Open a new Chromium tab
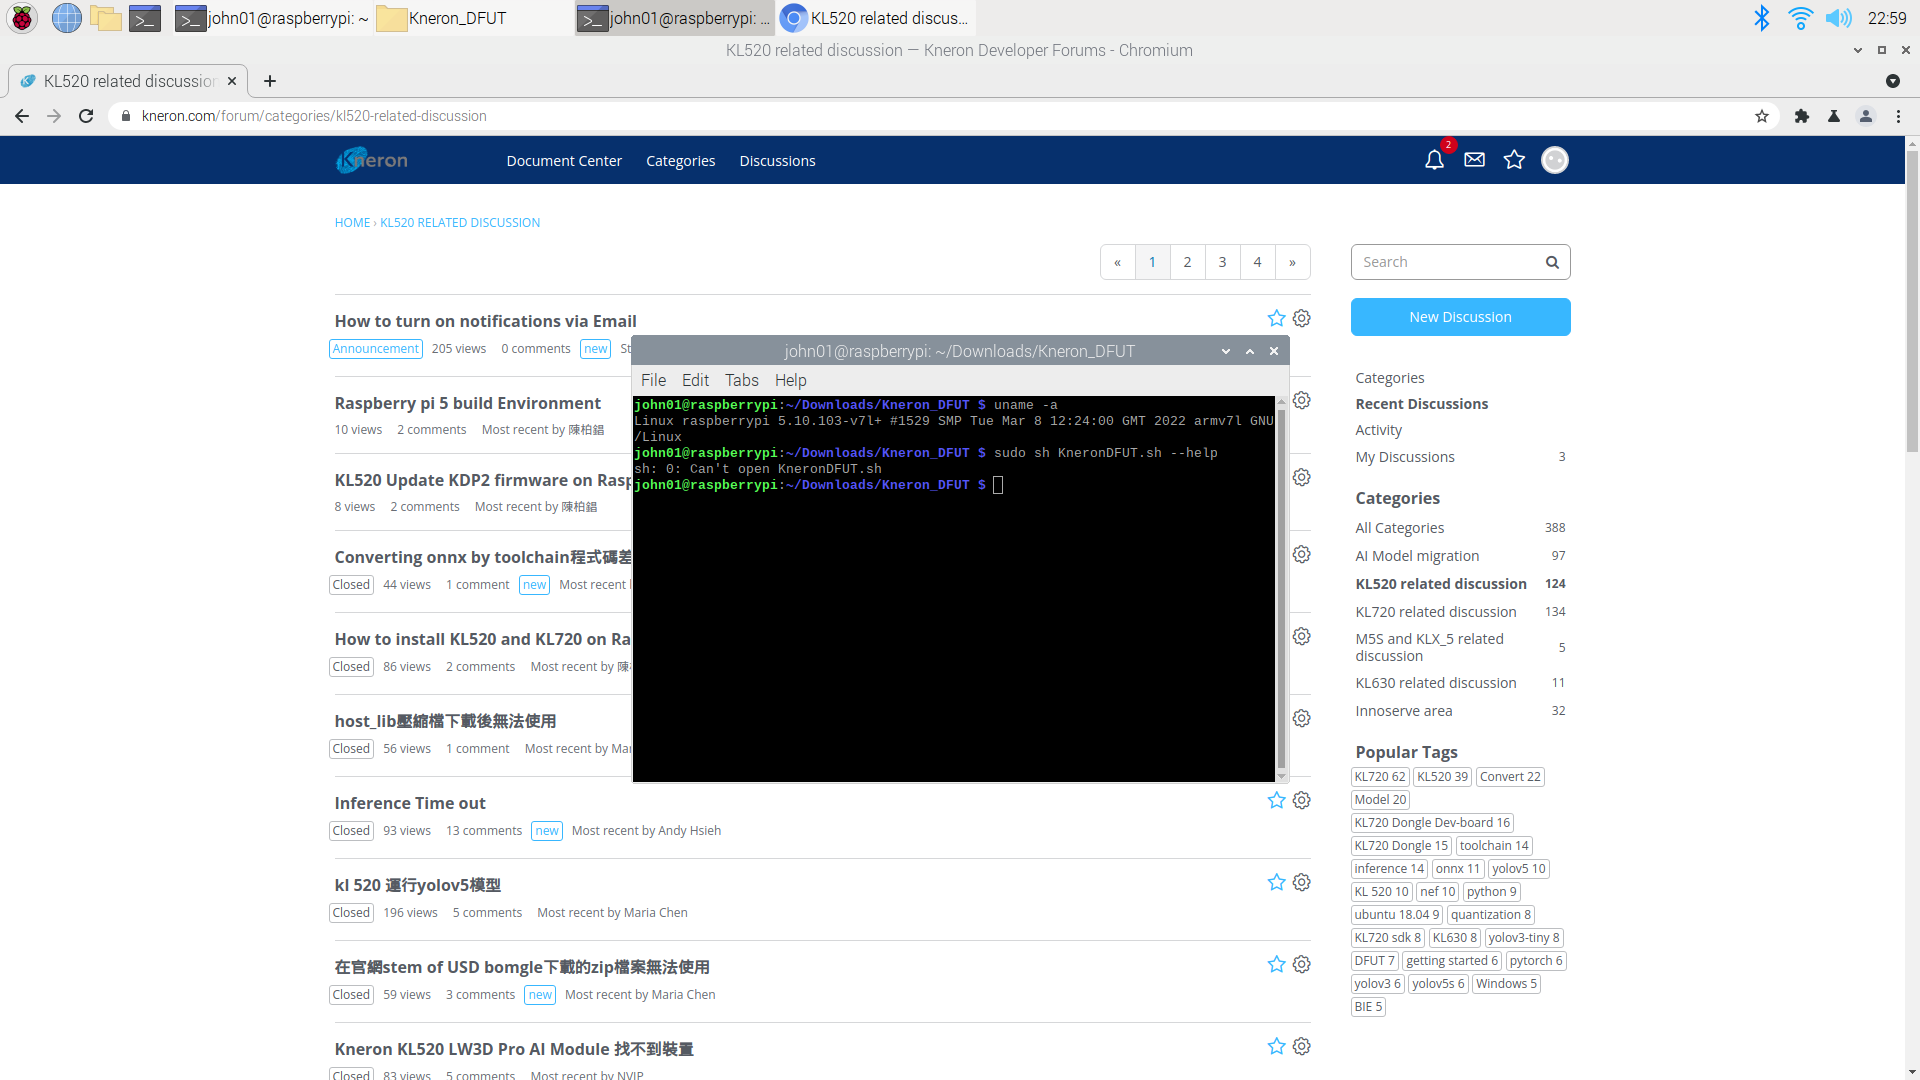The height and width of the screenshot is (1080, 1920). tap(270, 81)
